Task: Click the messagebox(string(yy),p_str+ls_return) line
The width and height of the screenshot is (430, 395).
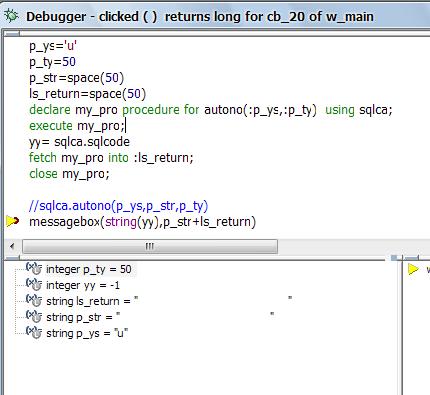Action: 143,222
